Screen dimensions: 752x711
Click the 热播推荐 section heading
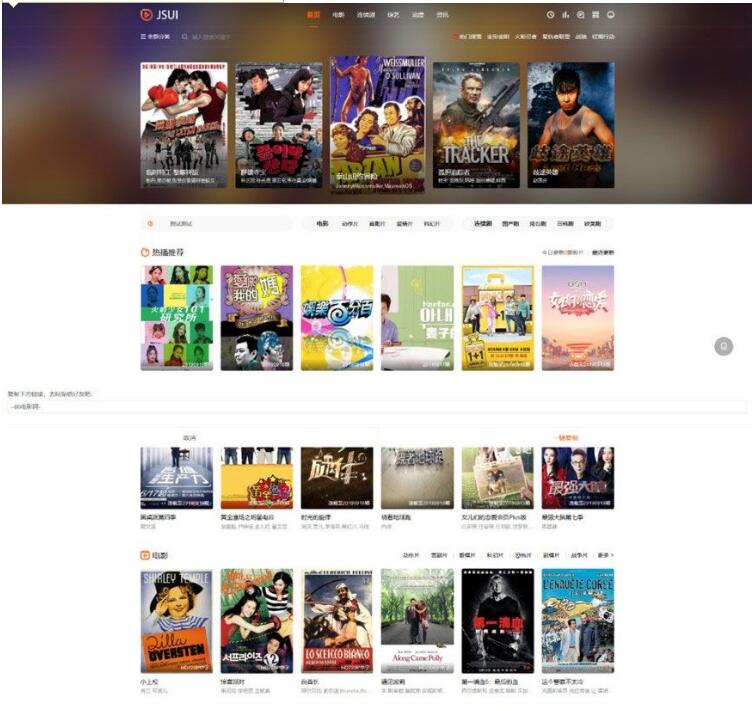pos(167,252)
